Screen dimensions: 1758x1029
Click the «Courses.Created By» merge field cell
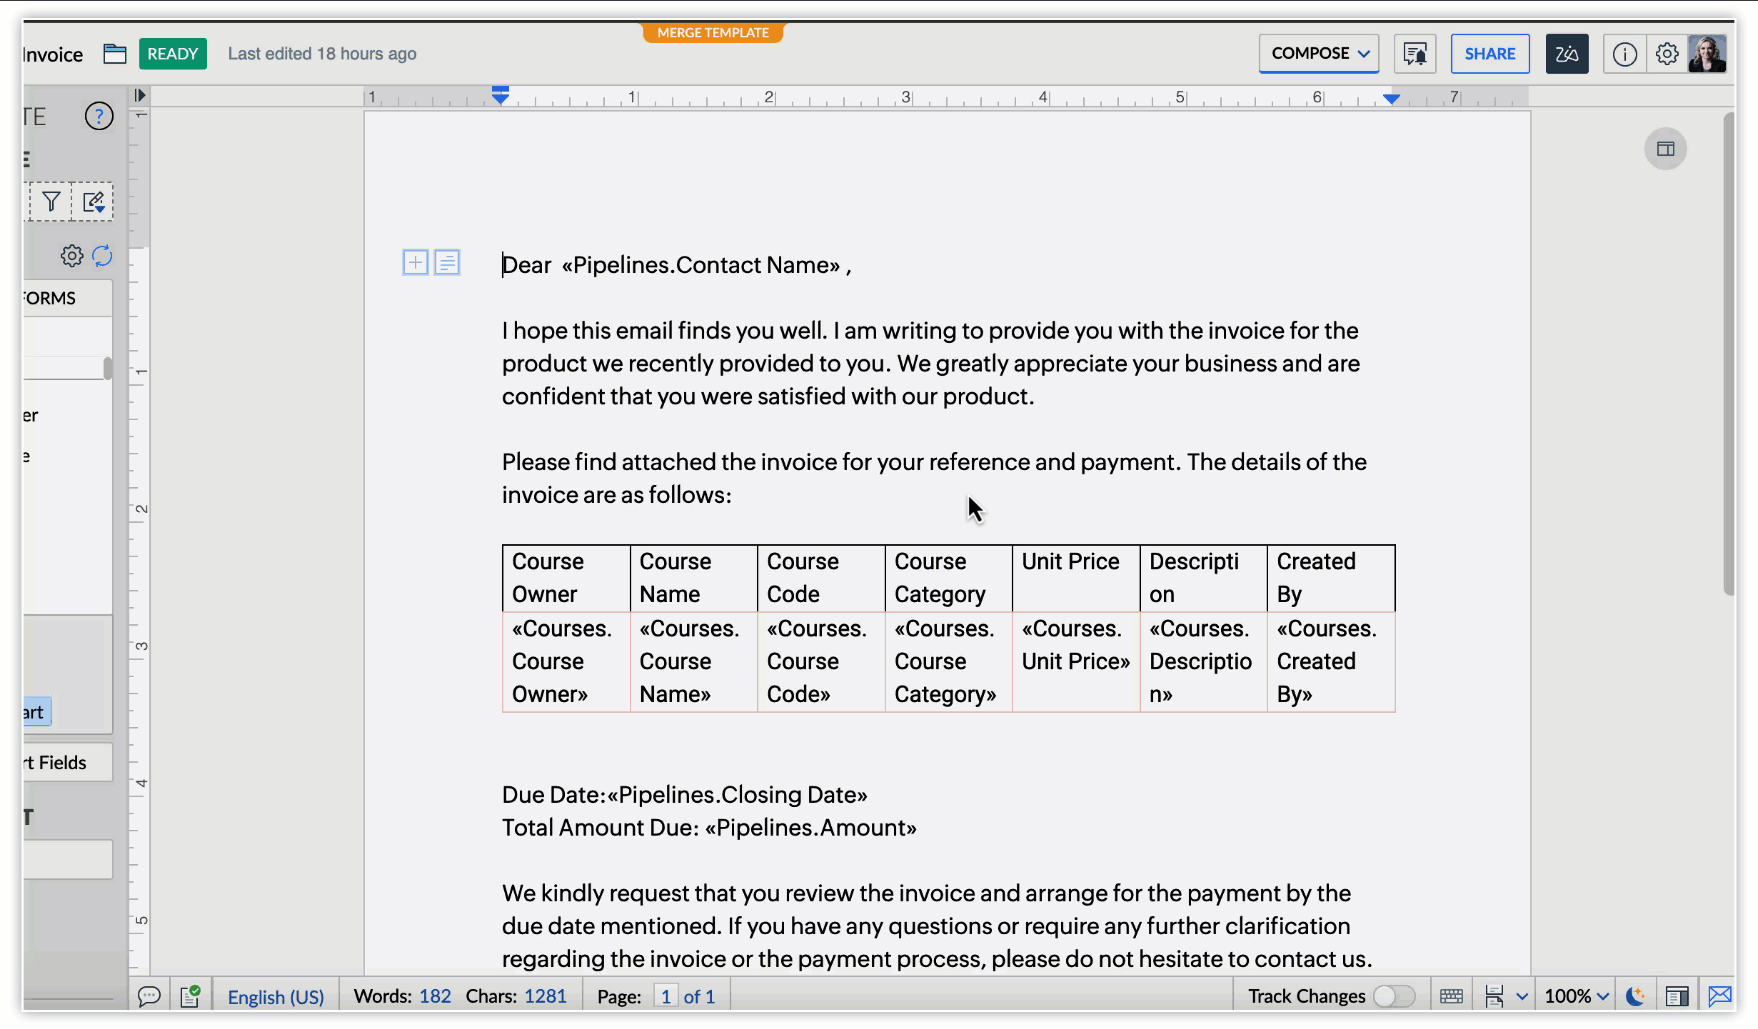click(1331, 662)
